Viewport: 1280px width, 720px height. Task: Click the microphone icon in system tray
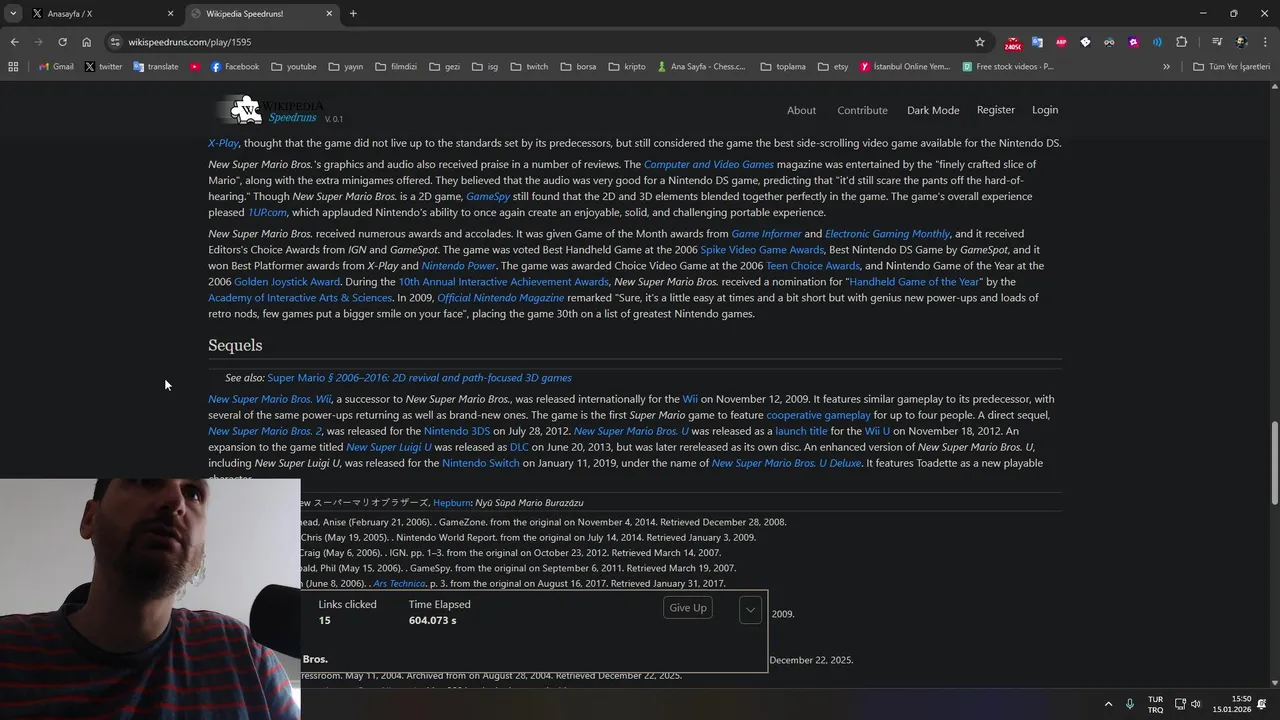(1129, 704)
